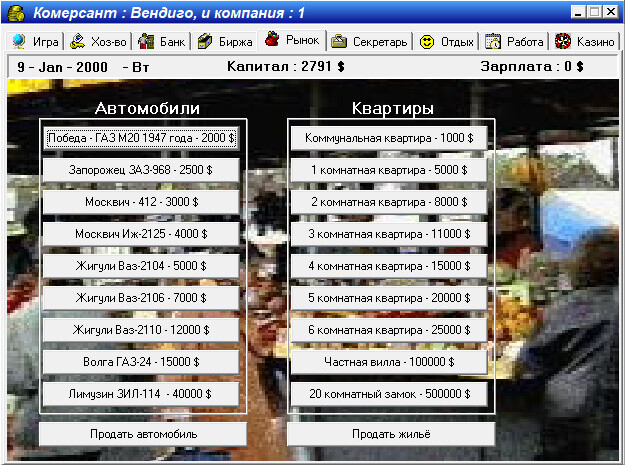This screenshot has width=625, height=465.
Task: Buy Волга ГАЗ-24 for 15000 $
Action: (141, 362)
